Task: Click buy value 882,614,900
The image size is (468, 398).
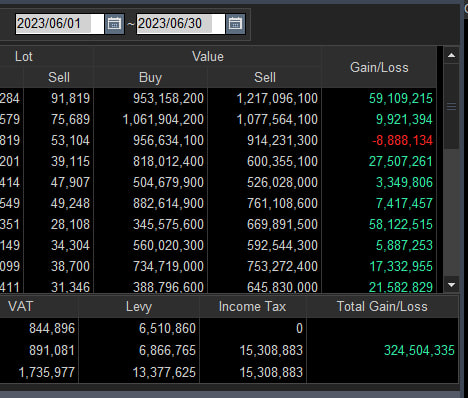Action: pyautogui.click(x=168, y=203)
